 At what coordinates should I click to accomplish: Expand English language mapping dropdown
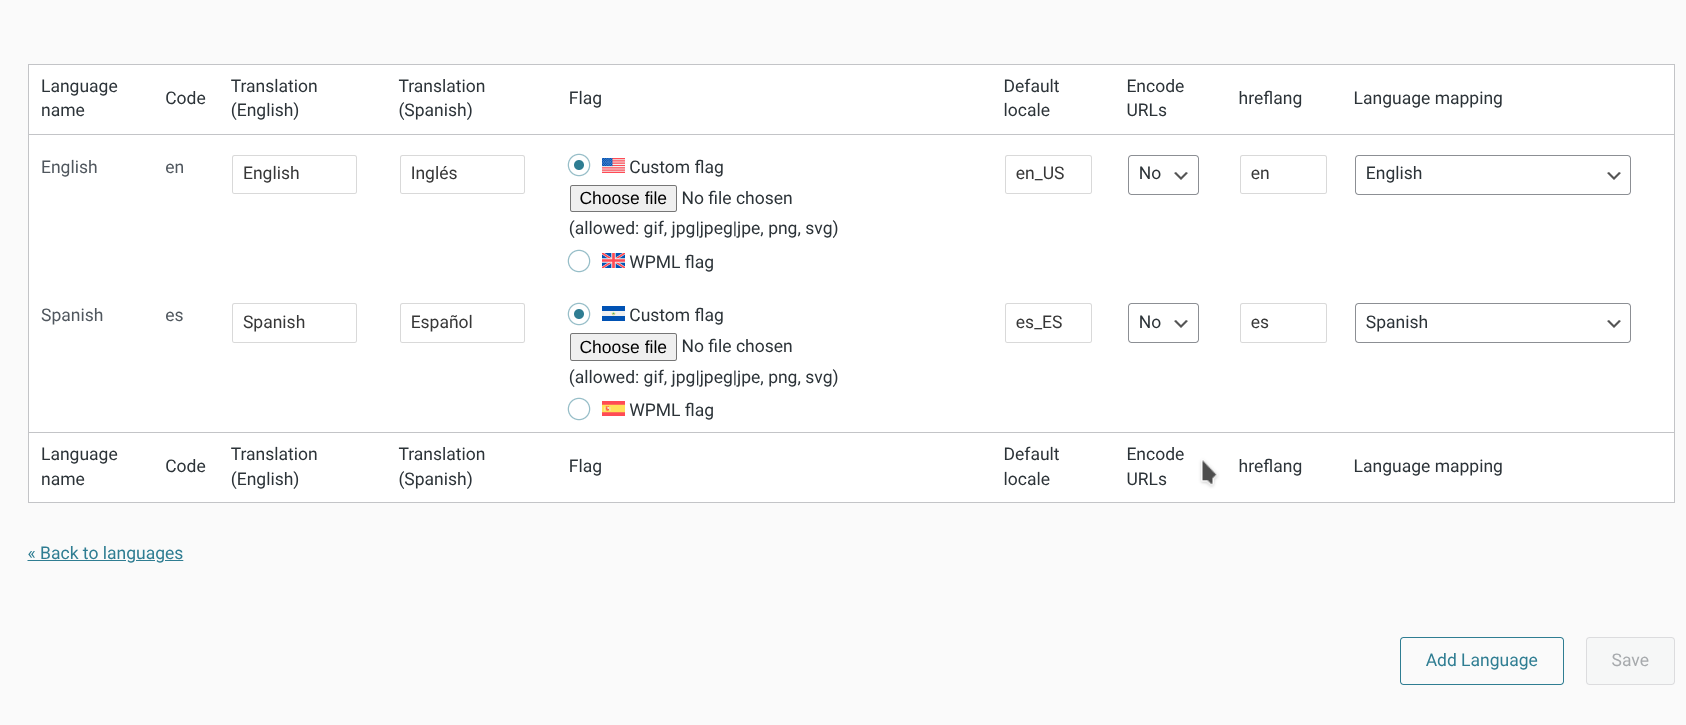point(1492,174)
